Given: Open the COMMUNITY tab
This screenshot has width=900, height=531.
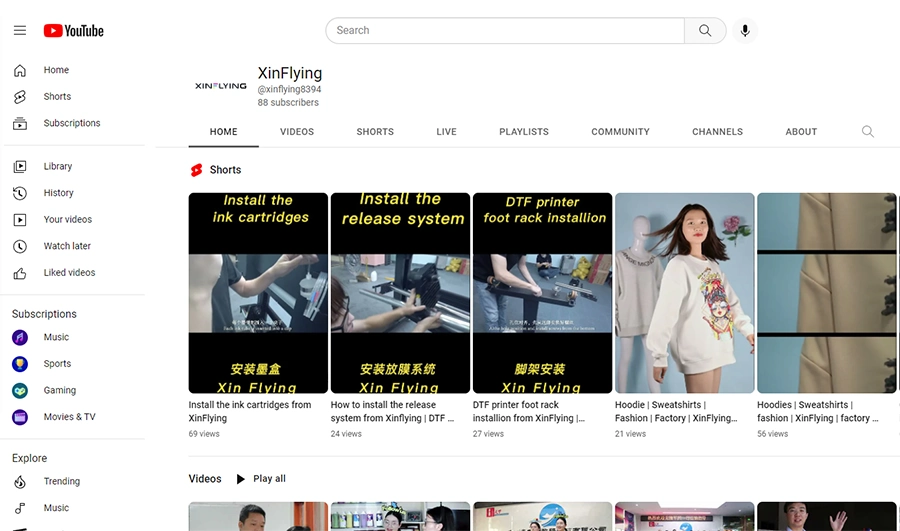Looking at the screenshot, I should coord(620,131).
